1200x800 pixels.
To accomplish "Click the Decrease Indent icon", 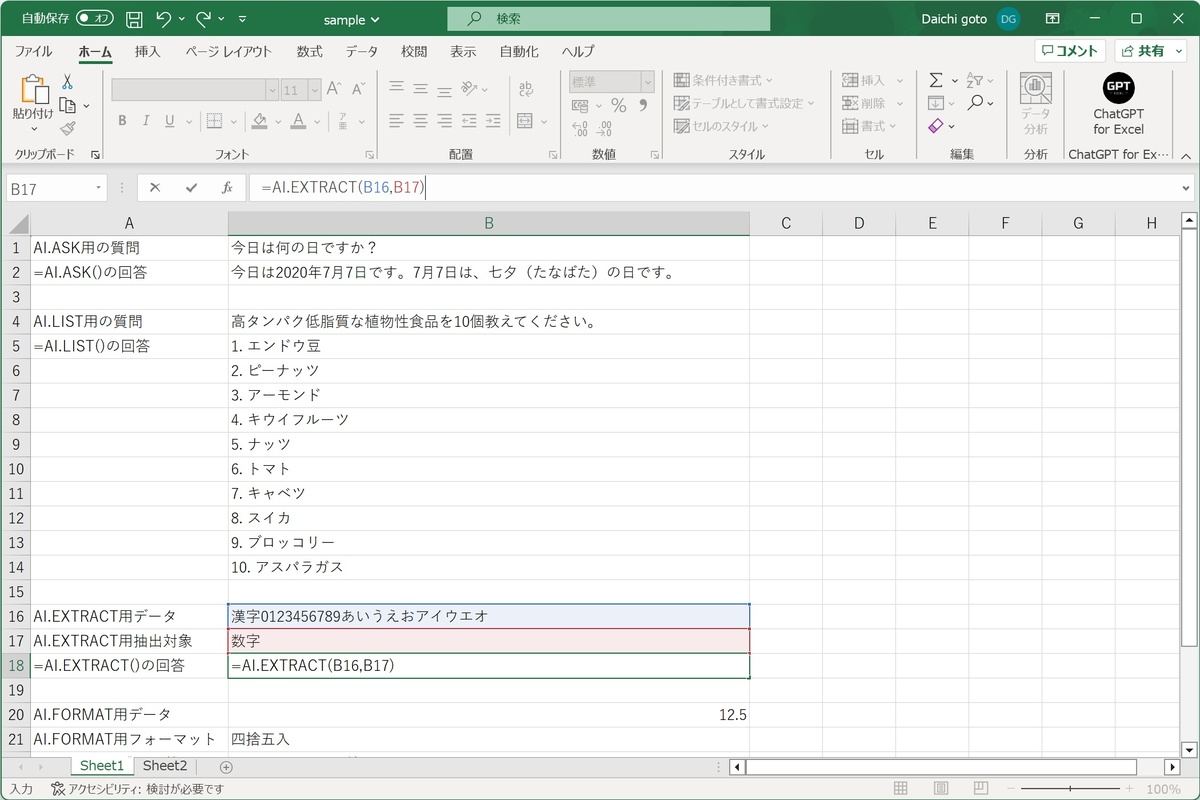I will click(469, 121).
